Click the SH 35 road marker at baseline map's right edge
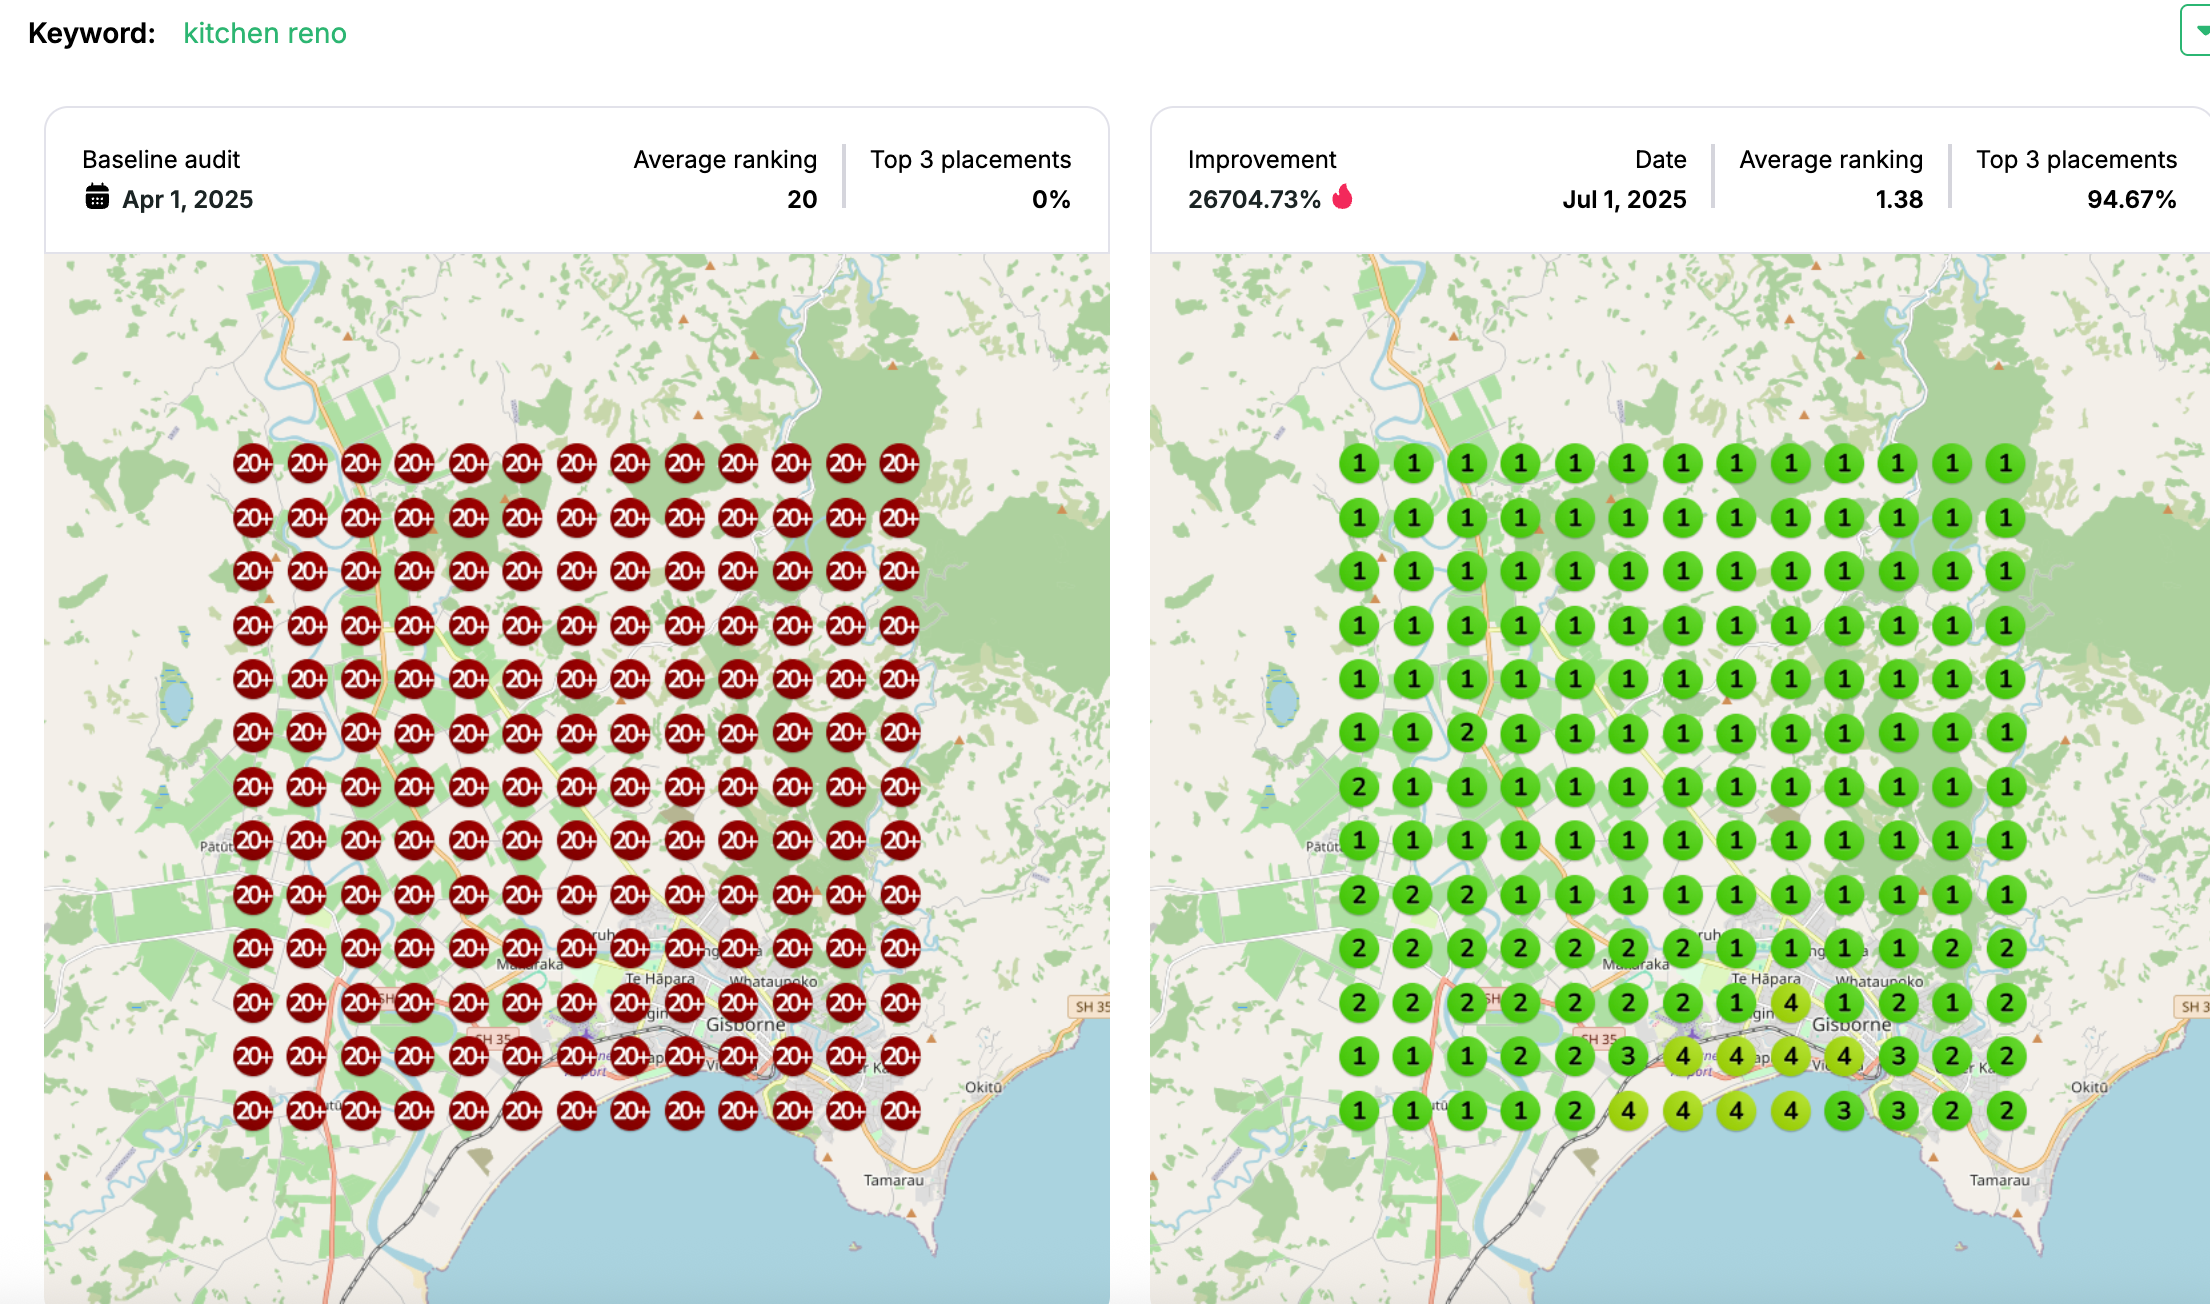This screenshot has height=1304, width=2210. click(x=1090, y=1007)
